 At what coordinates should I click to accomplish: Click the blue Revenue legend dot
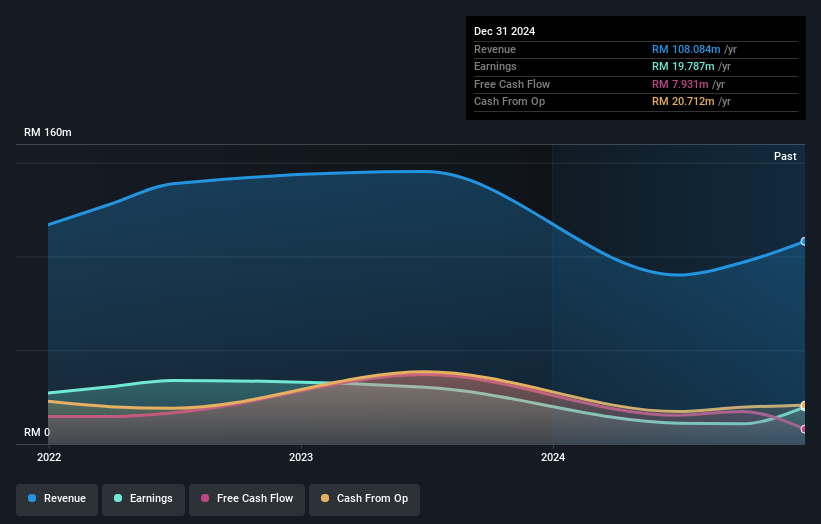click(32, 498)
